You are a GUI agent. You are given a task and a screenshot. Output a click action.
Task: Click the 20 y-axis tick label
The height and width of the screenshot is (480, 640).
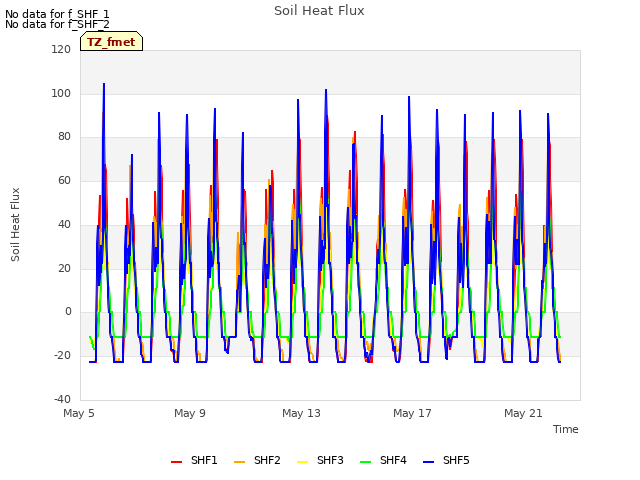click(64, 269)
